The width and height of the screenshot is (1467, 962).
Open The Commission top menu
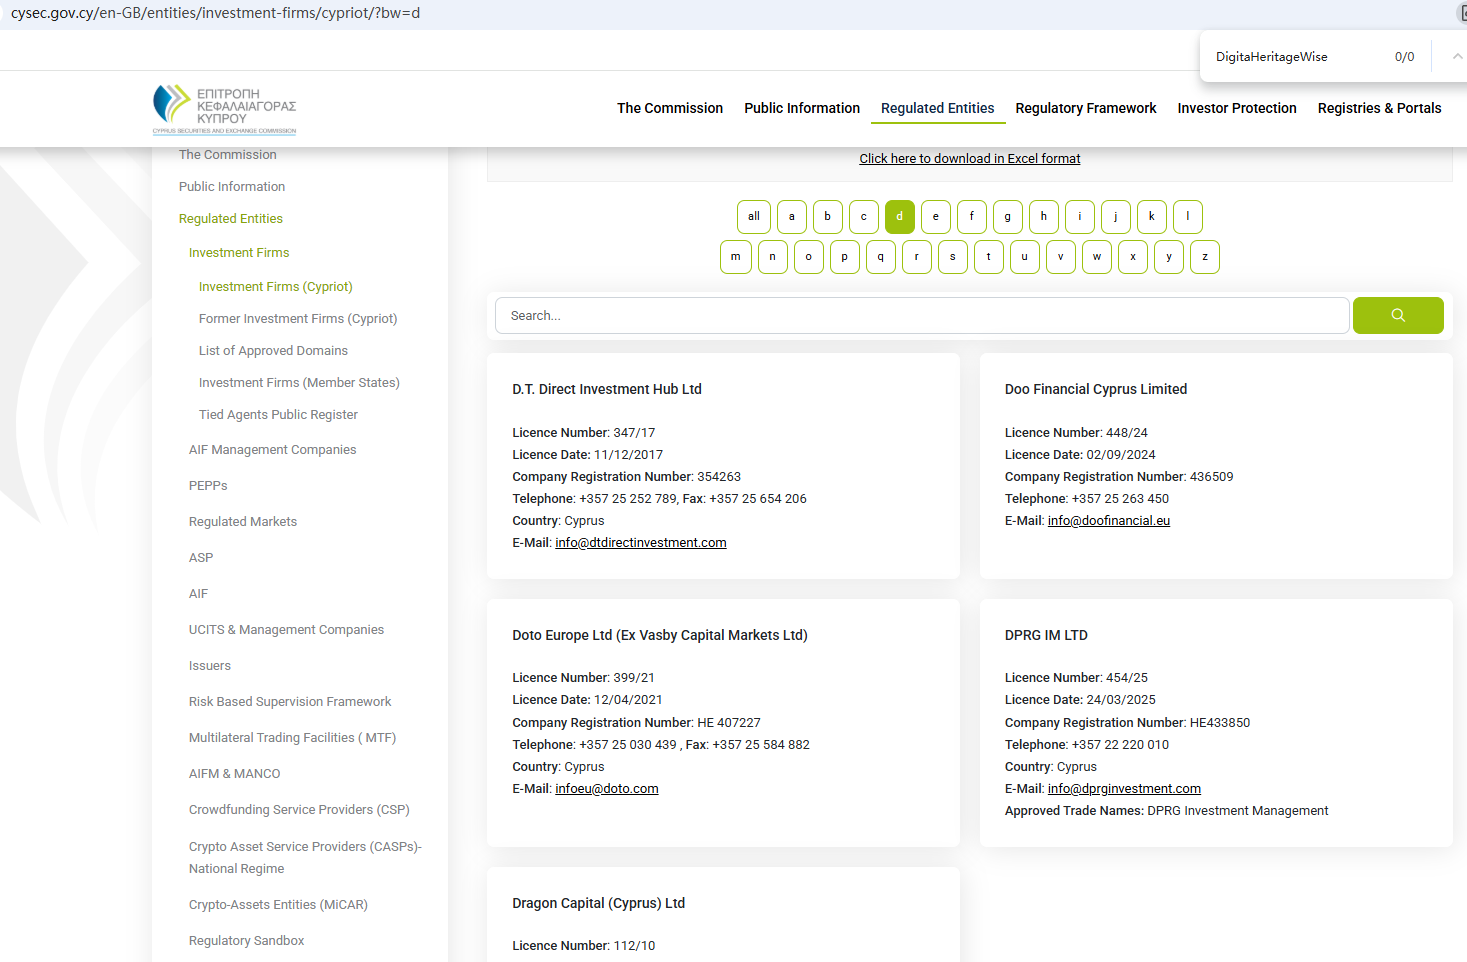point(669,108)
